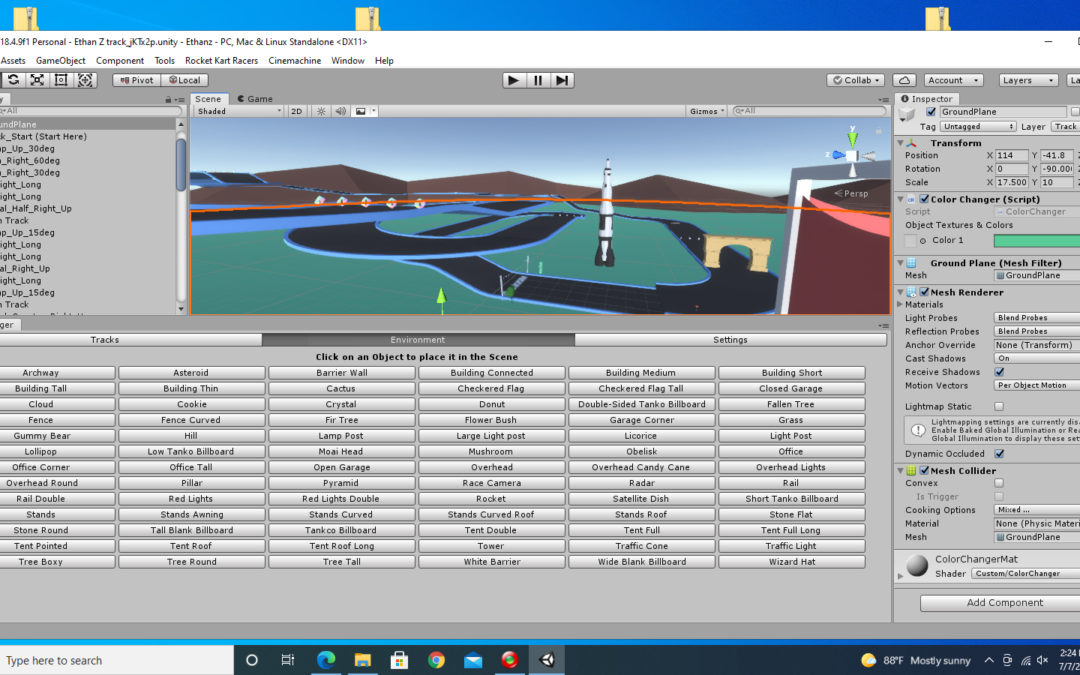The height and width of the screenshot is (675, 1080).
Task: Click the ColorChangerMat material sphere
Action: [917, 565]
